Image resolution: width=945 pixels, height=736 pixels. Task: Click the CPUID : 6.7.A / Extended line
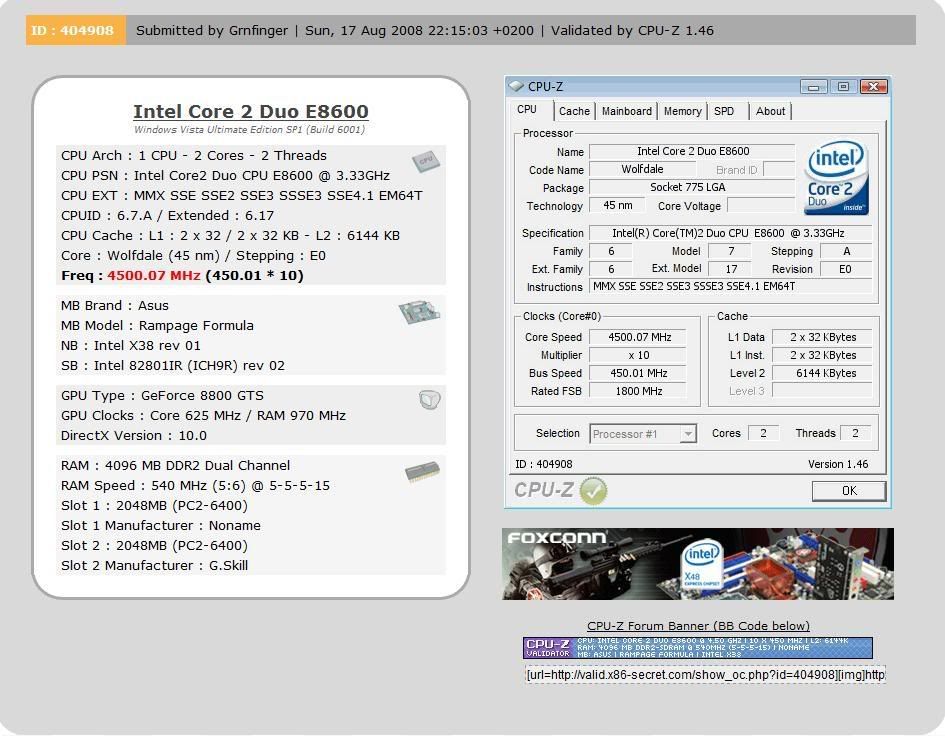(167, 215)
